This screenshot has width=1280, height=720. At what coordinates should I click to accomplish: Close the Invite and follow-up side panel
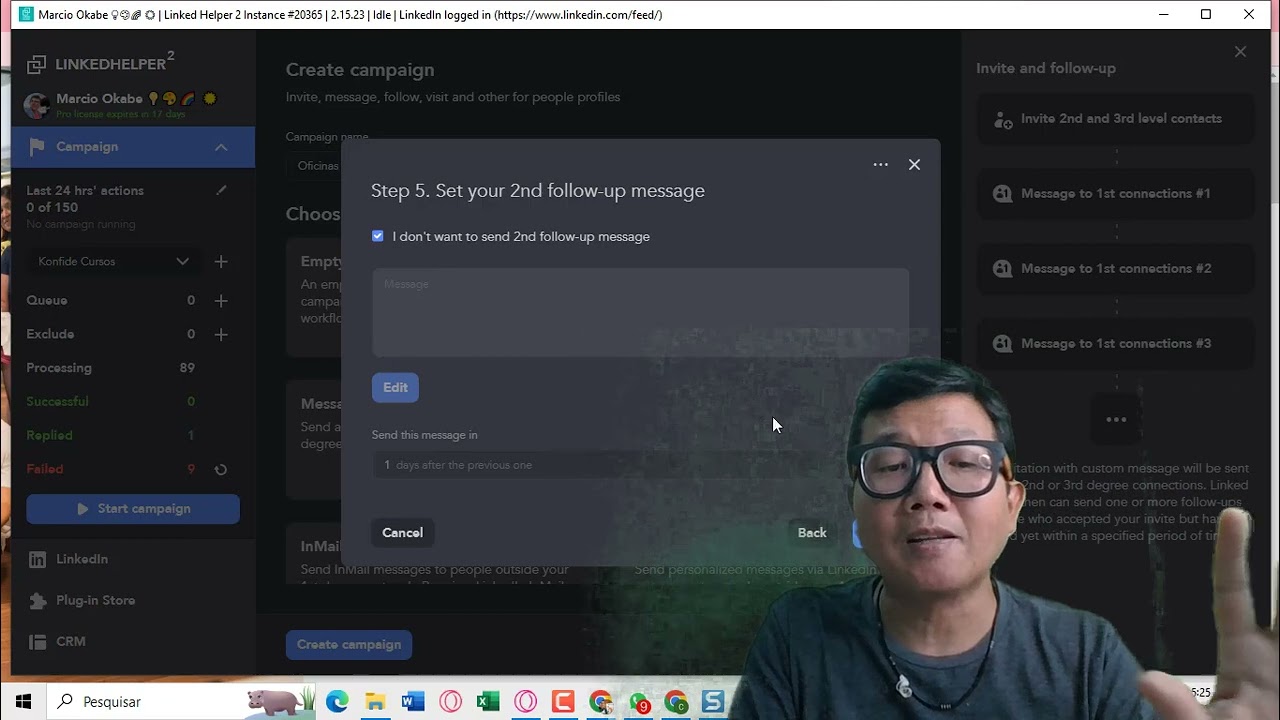pos(1240,52)
